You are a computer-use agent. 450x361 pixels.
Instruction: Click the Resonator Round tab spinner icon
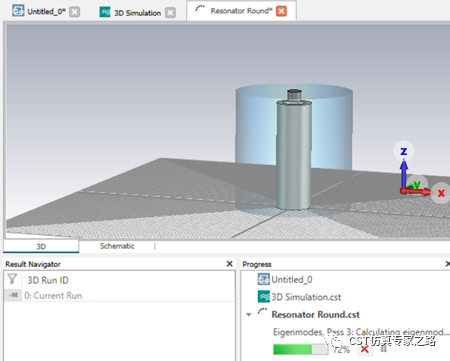click(200, 9)
